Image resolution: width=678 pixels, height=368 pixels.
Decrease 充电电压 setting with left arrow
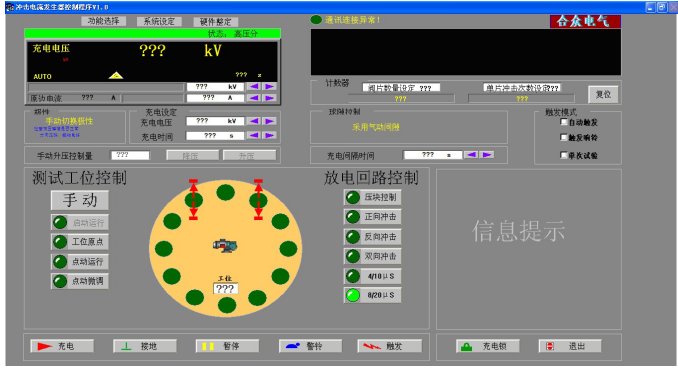[x=254, y=121]
